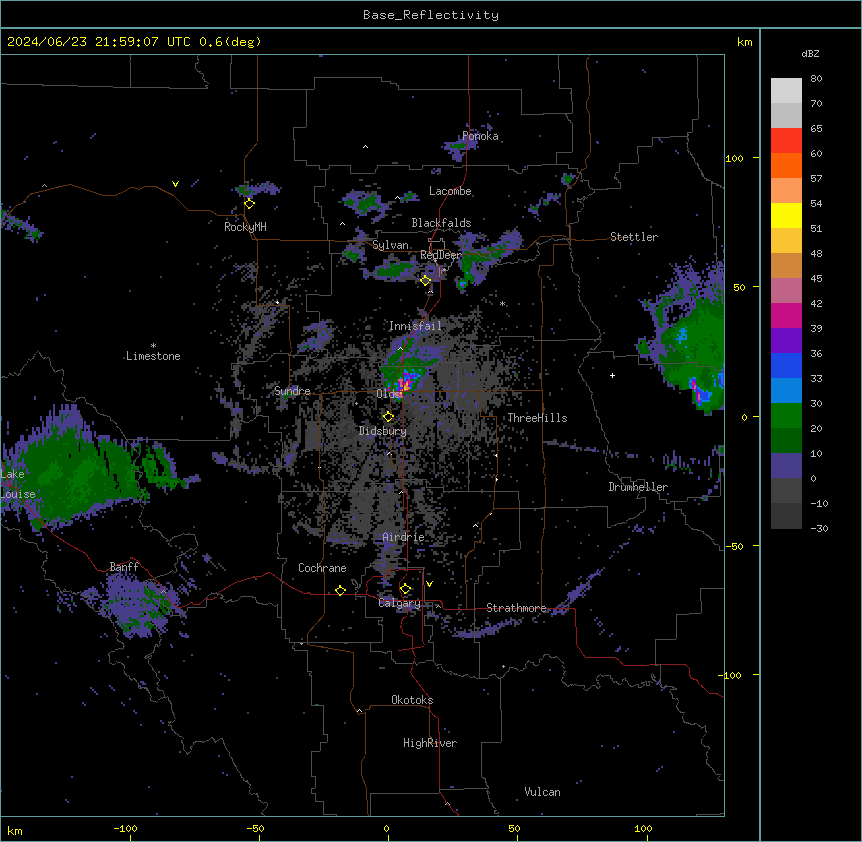Click the Limestone label
This screenshot has width=862, height=842.
pos(153,356)
